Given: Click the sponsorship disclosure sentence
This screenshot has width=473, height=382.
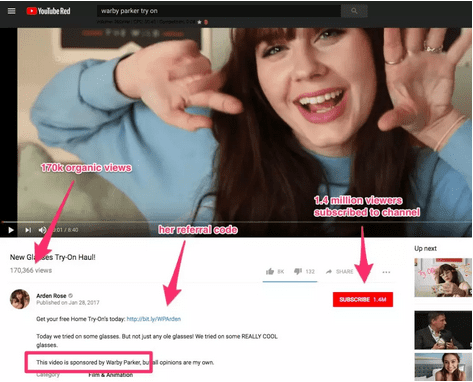Looking at the screenshot, I should tap(125, 362).
